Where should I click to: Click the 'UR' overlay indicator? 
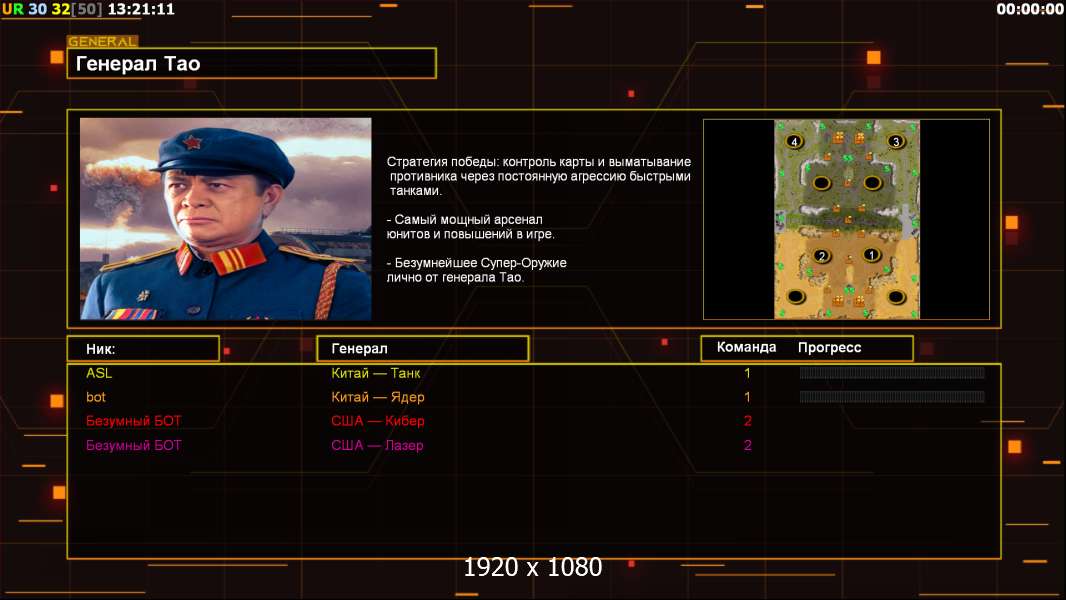(x=12, y=9)
